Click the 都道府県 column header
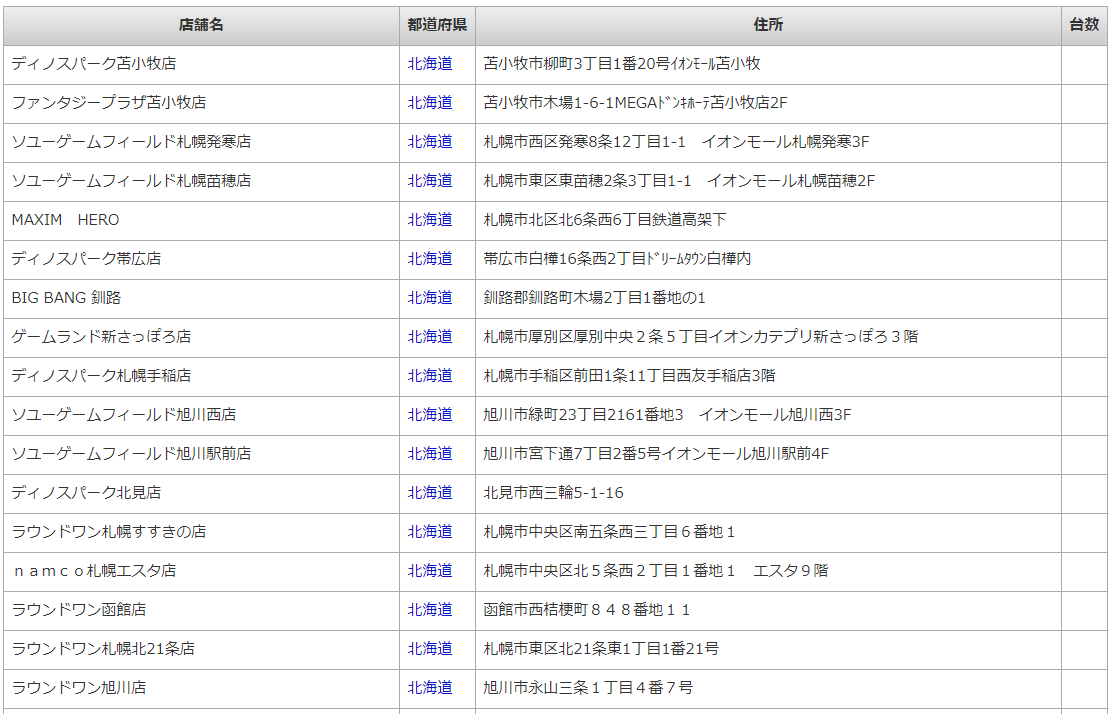The width and height of the screenshot is (1113, 714). point(437,25)
